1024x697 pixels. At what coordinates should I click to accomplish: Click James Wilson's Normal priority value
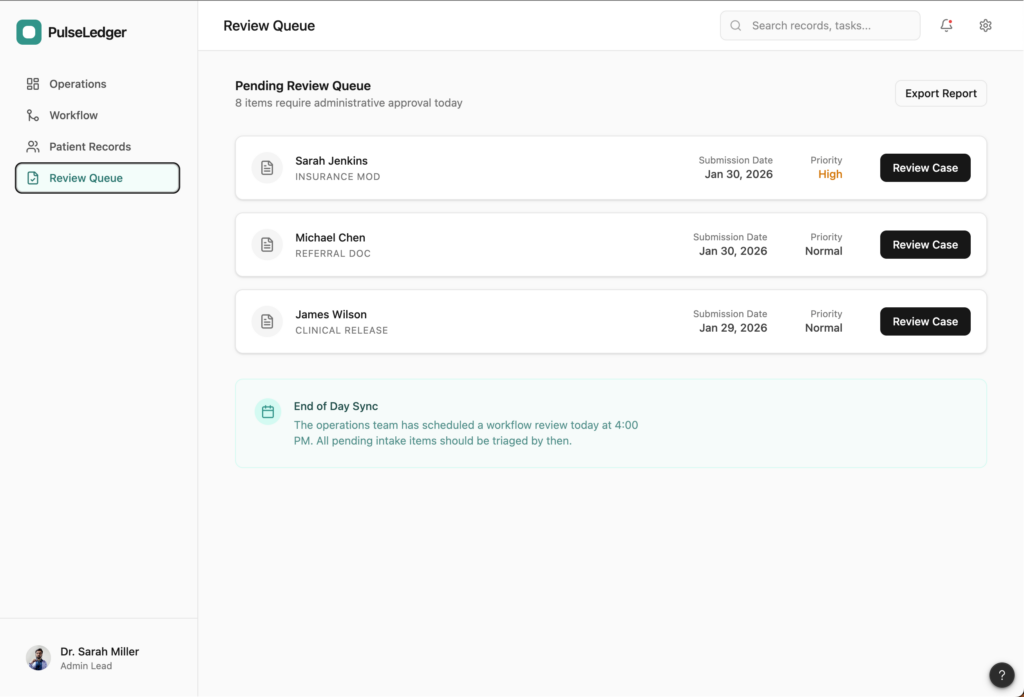824,328
